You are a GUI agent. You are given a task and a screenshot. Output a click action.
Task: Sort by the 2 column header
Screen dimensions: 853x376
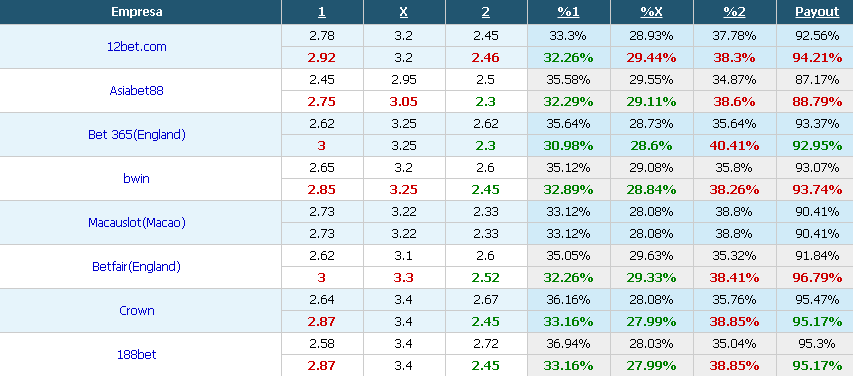(x=486, y=12)
